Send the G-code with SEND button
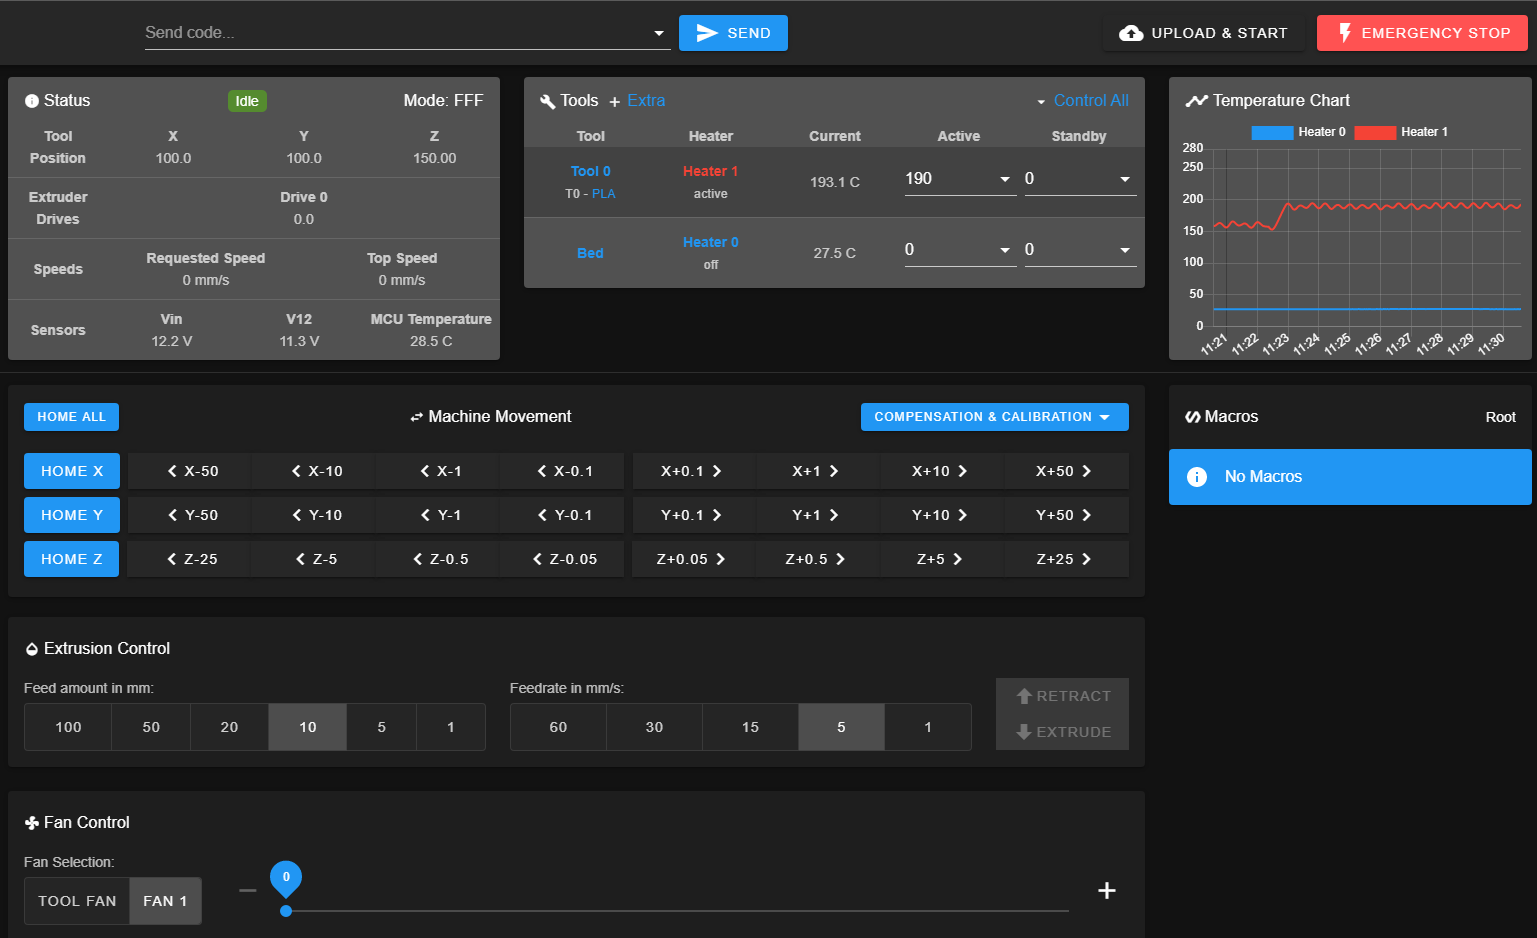This screenshot has height=938, width=1537. click(733, 33)
